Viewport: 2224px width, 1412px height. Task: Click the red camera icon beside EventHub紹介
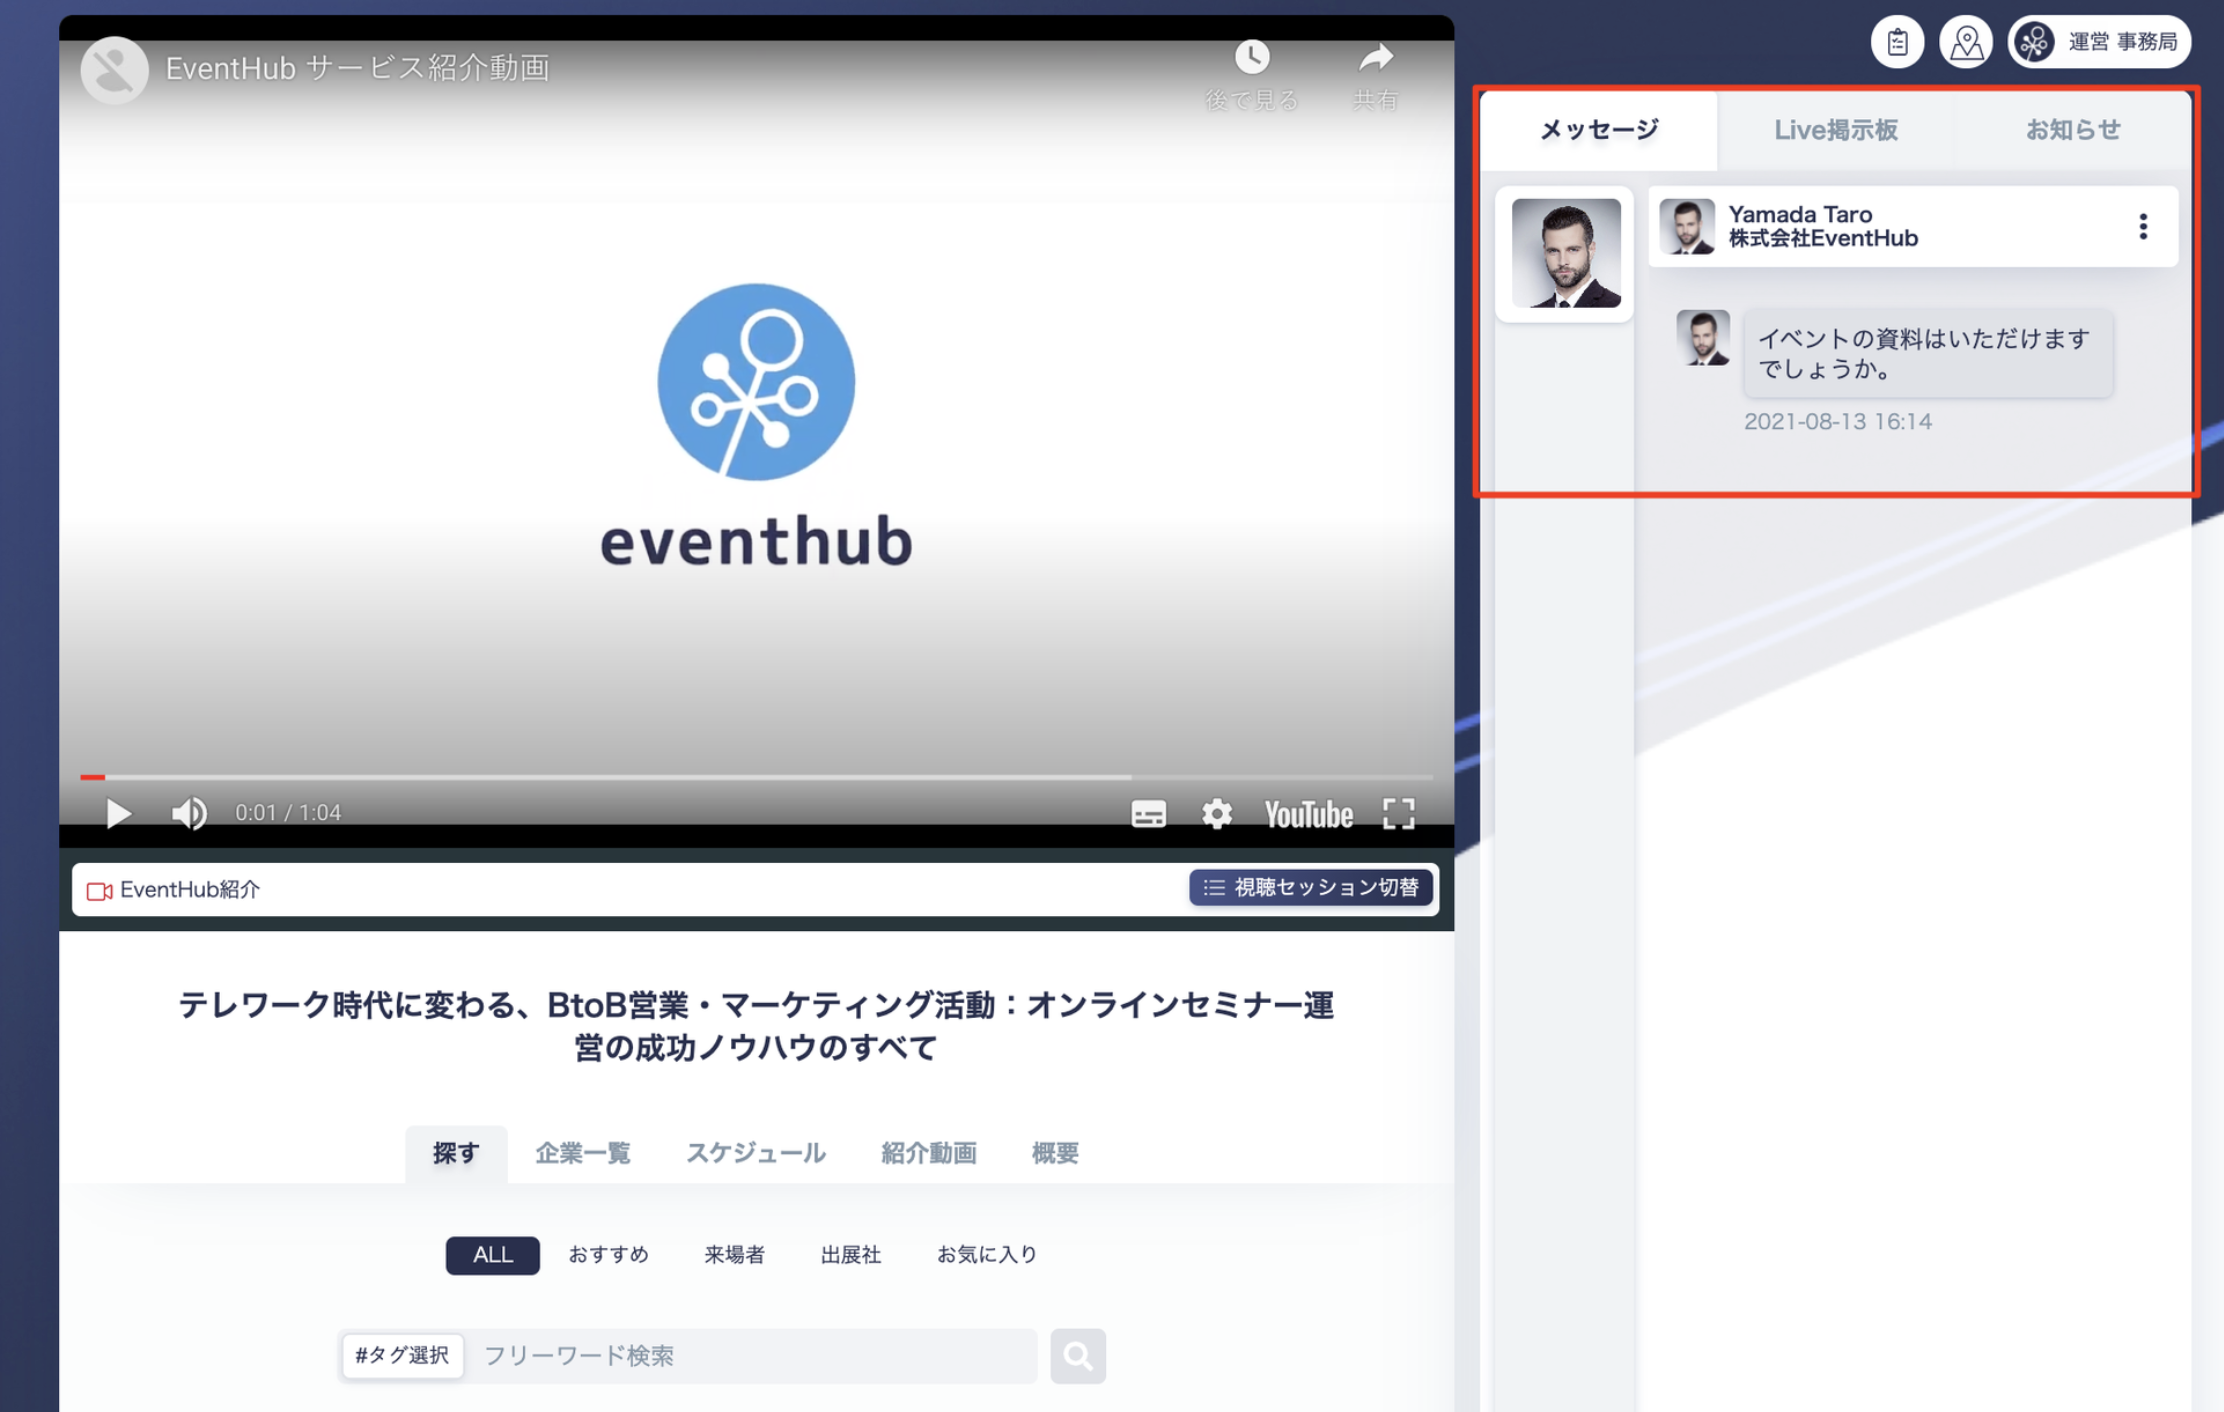(99, 891)
